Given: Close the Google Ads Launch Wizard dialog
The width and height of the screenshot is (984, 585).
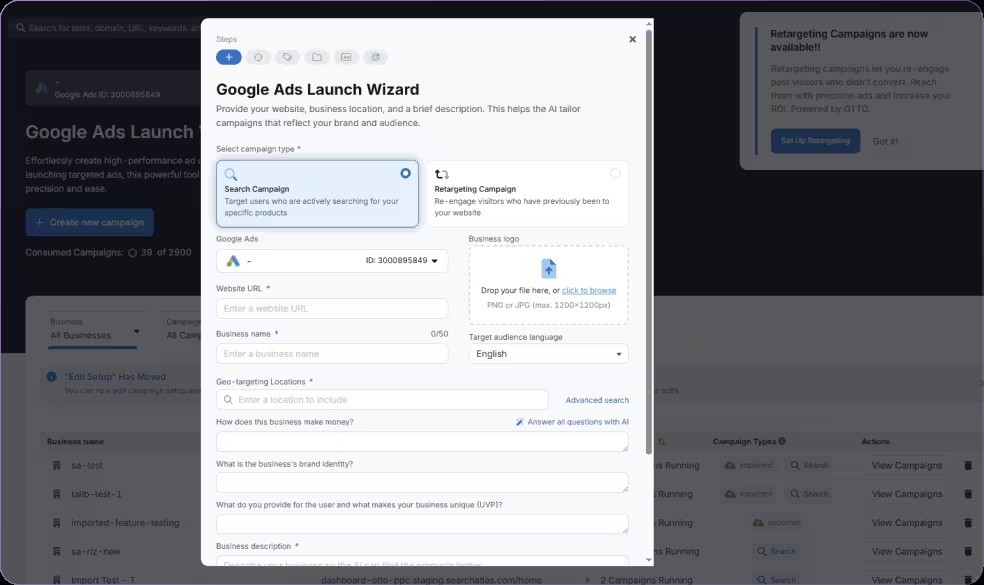Looking at the screenshot, I should point(633,39).
